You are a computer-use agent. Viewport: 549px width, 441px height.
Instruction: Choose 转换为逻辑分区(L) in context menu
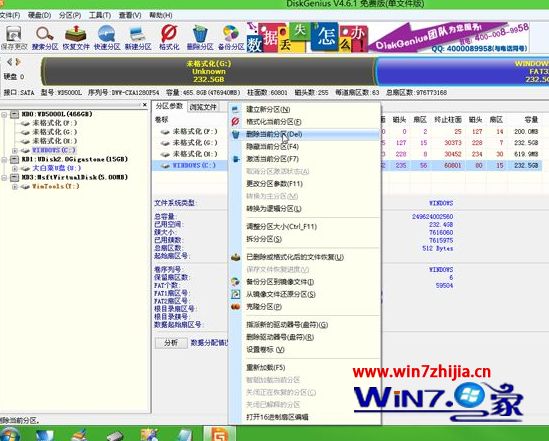tap(305, 209)
